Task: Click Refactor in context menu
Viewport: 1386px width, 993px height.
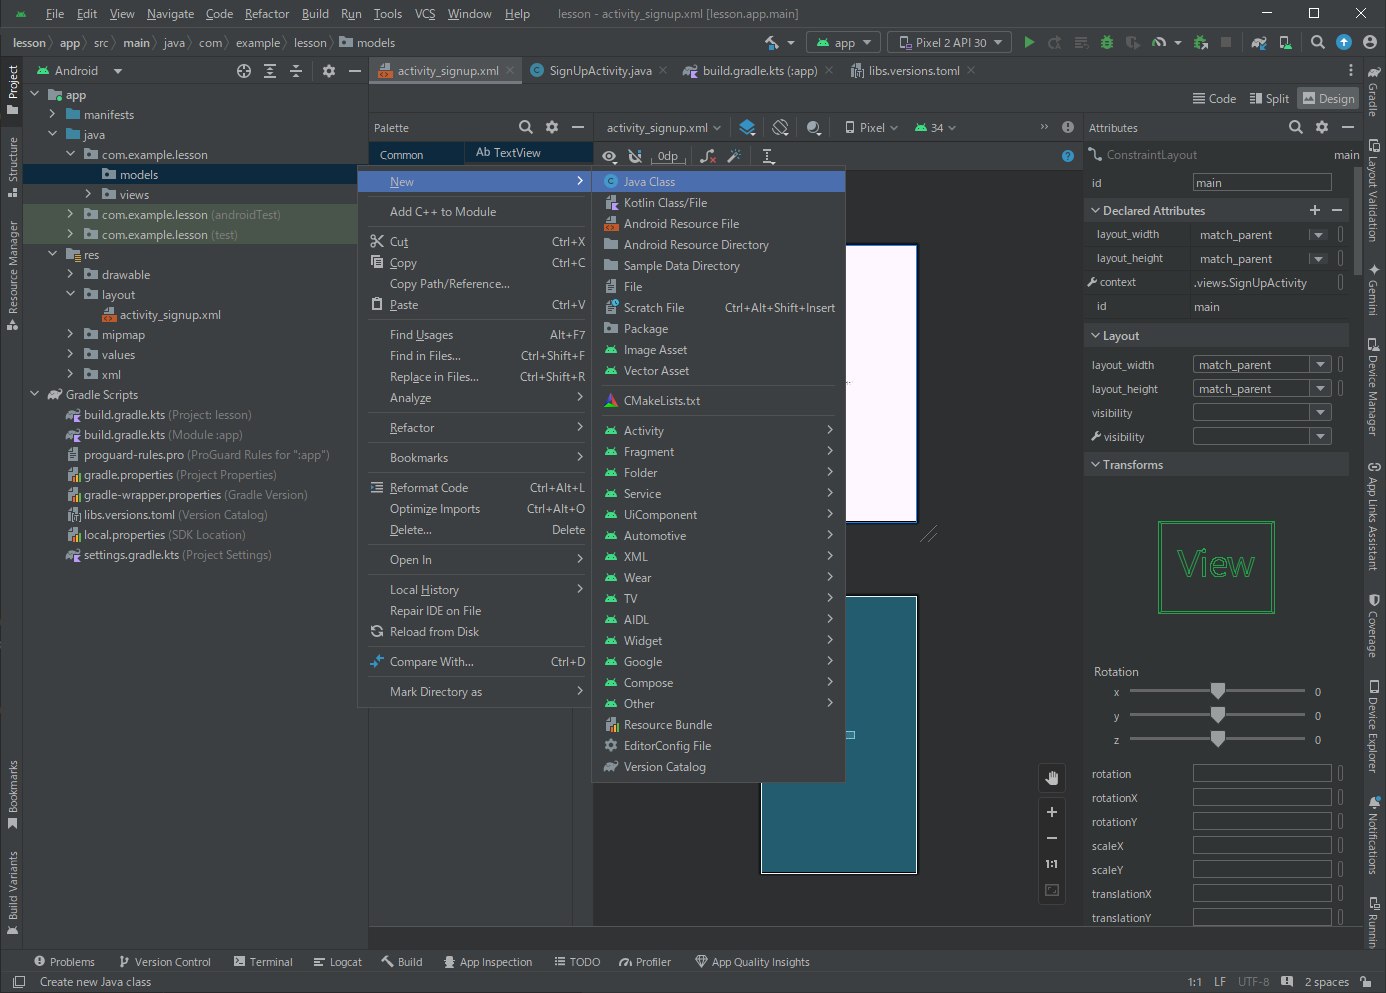Action: point(474,428)
